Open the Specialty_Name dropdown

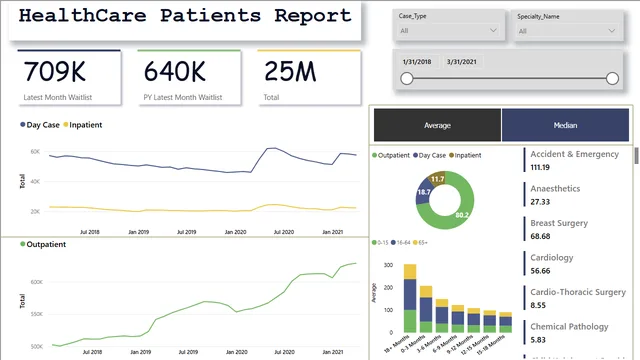click(x=567, y=31)
